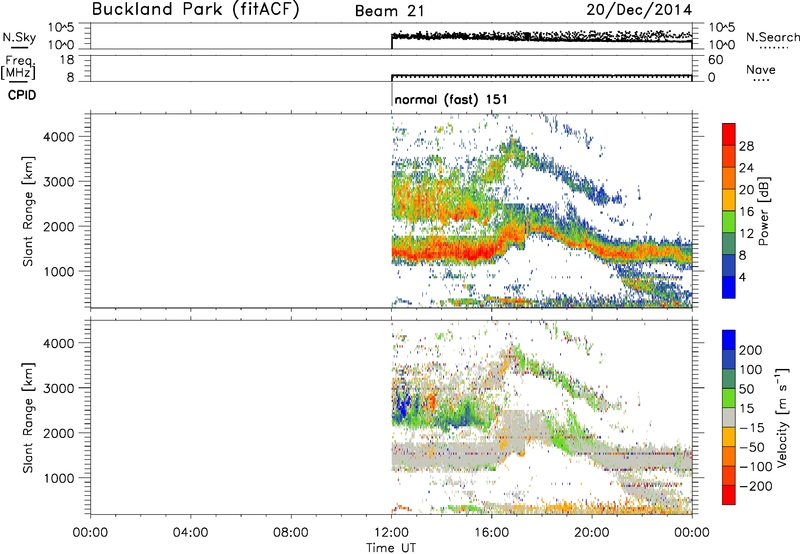
Task: Click the '08:00' time axis label
Action: pos(291,533)
